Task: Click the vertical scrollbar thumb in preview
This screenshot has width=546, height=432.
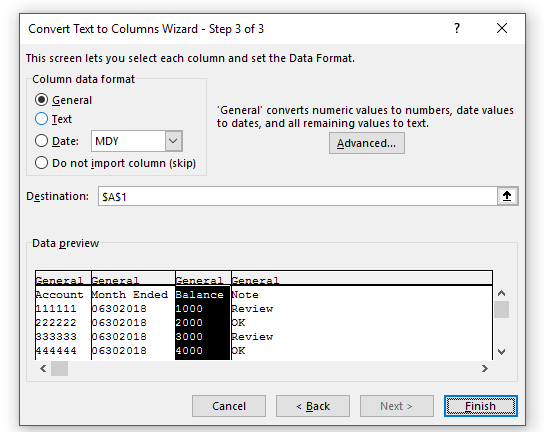Action: 501,309
